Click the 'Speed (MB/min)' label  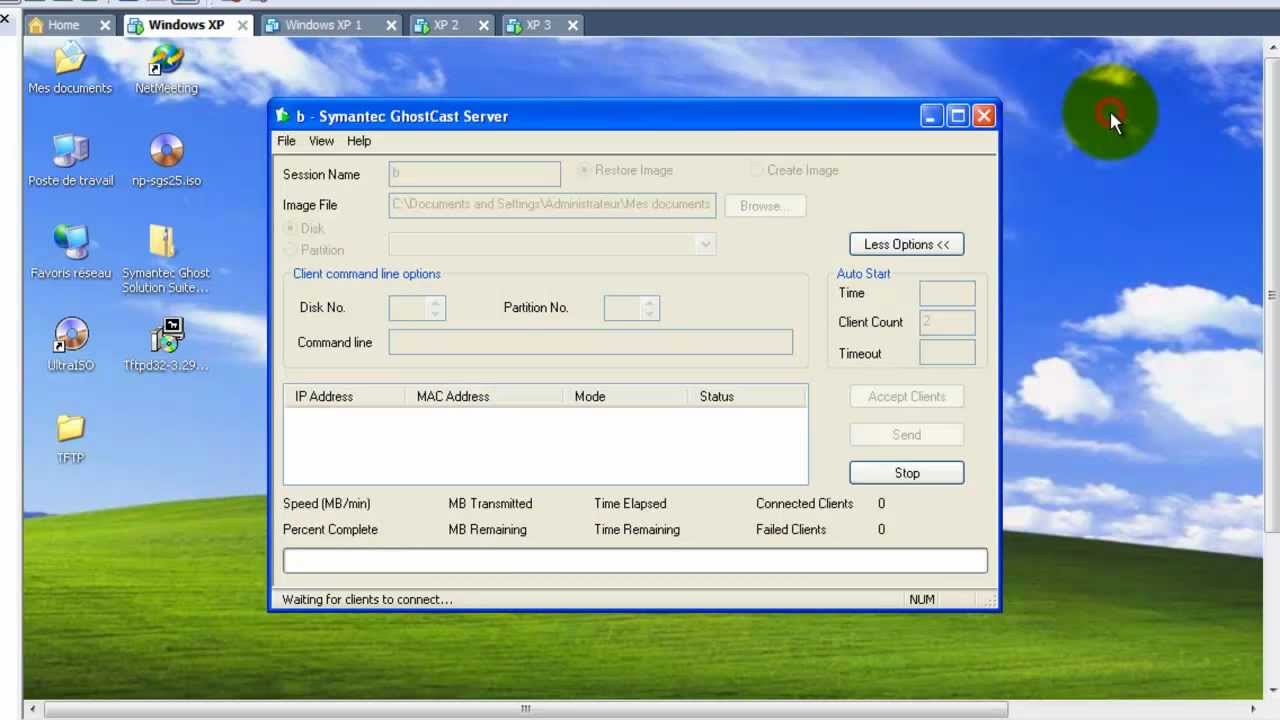(326, 504)
